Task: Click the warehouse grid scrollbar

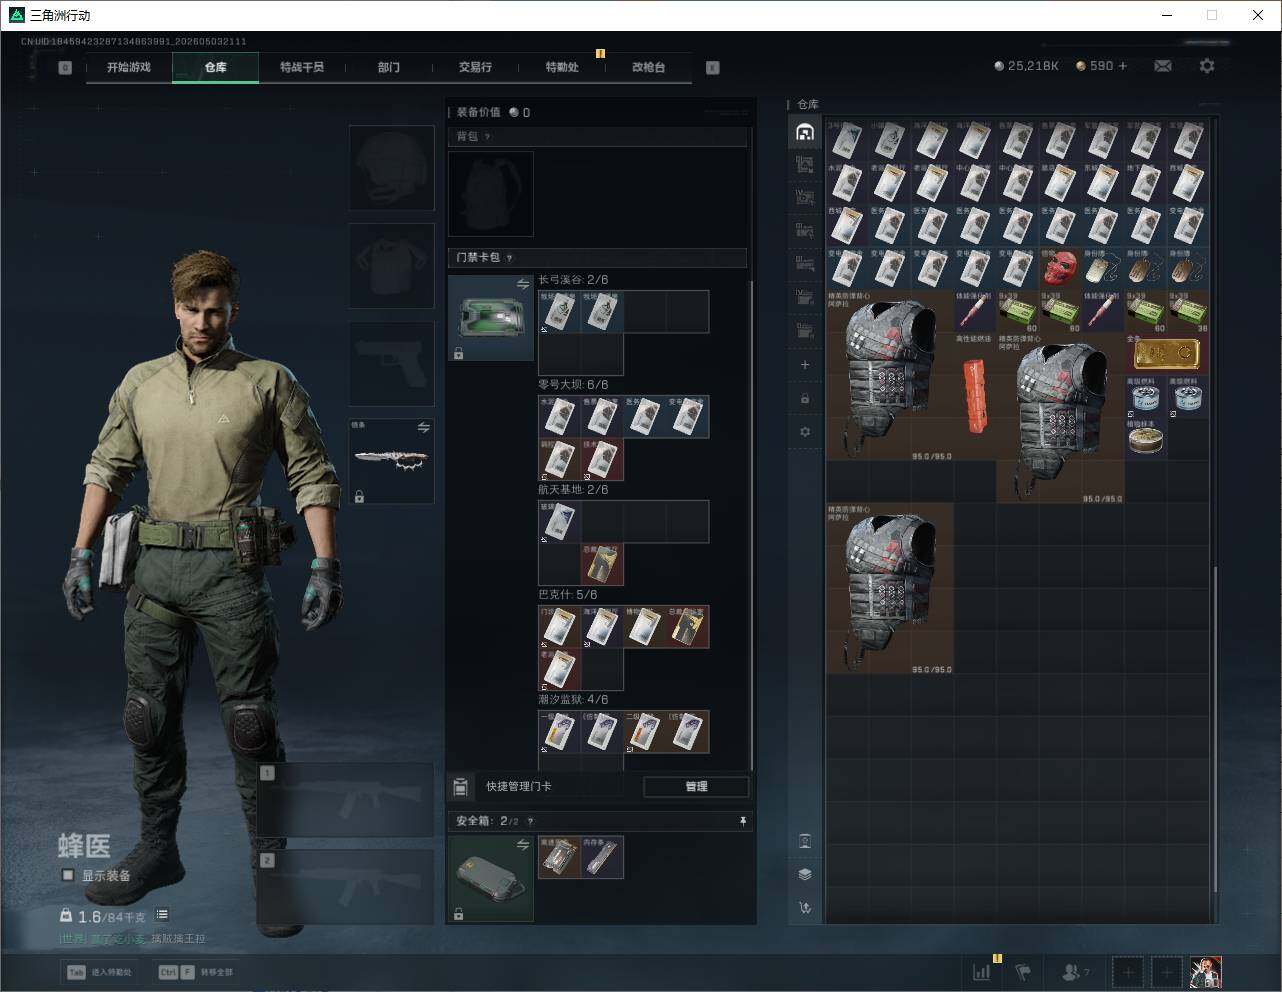Action: [x=1216, y=730]
